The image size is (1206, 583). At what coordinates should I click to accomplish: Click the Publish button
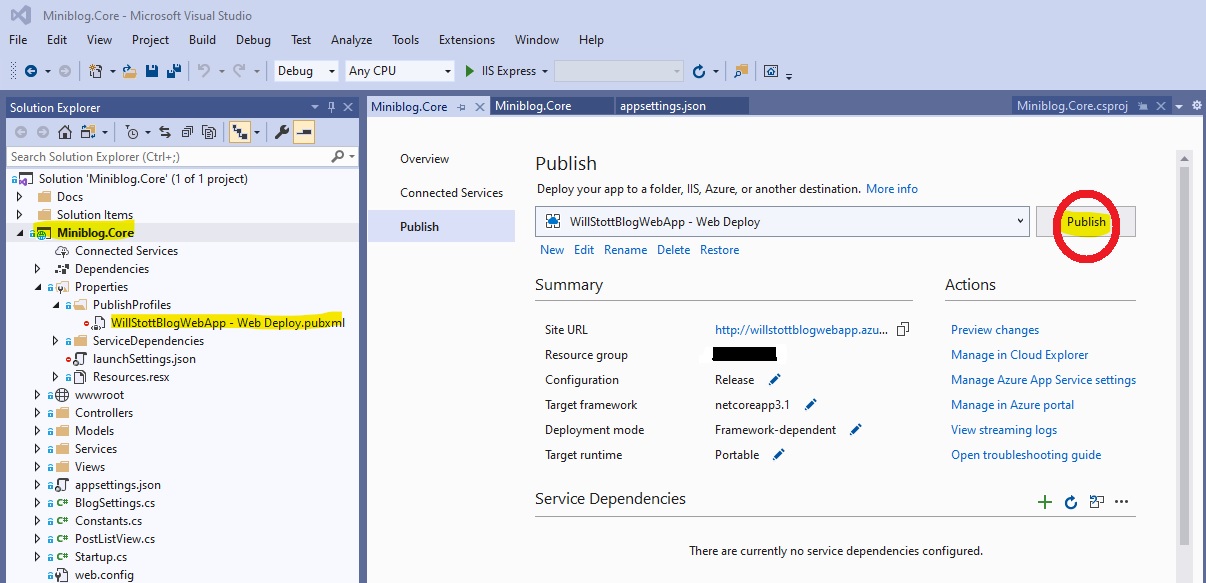point(1086,222)
